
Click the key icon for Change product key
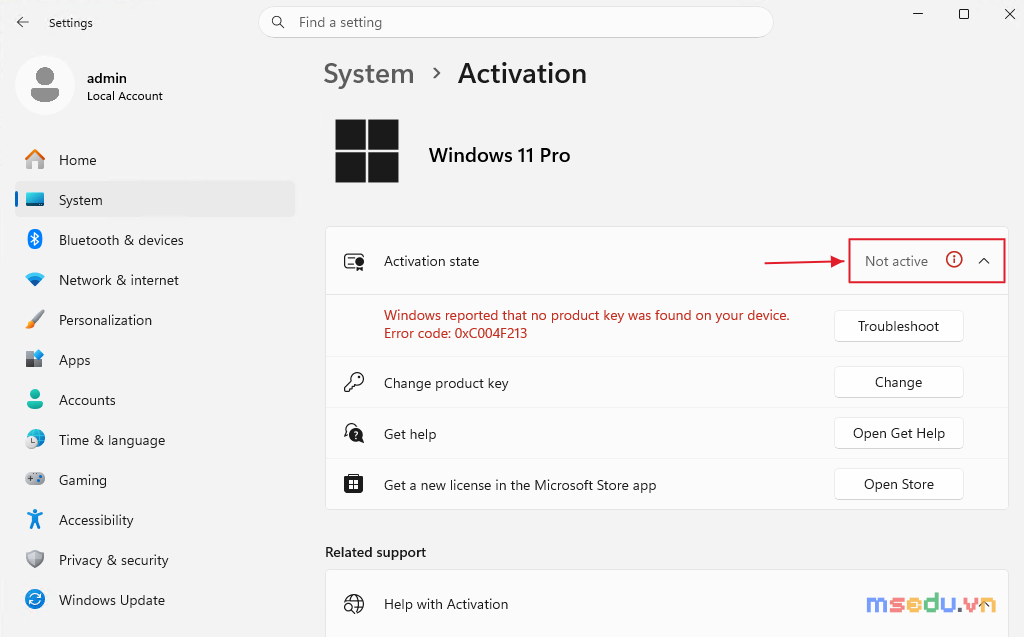click(354, 382)
